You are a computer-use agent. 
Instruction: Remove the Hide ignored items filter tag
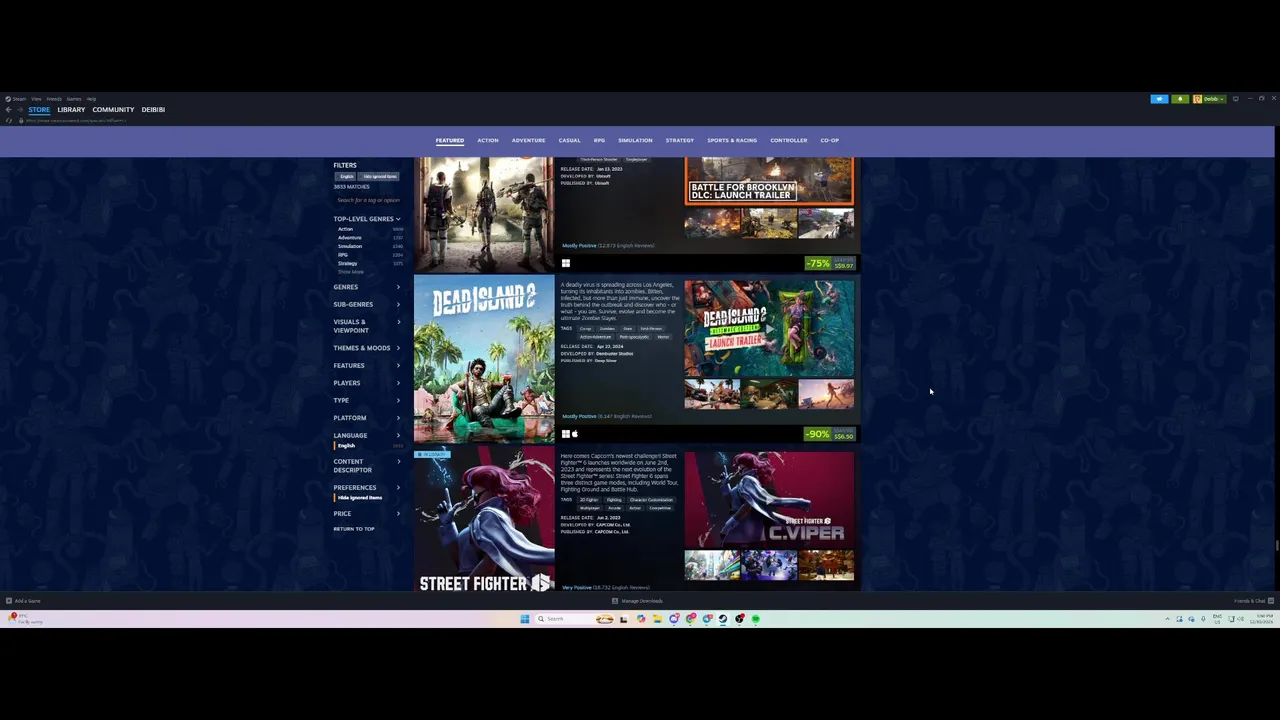[x=380, y=177]
